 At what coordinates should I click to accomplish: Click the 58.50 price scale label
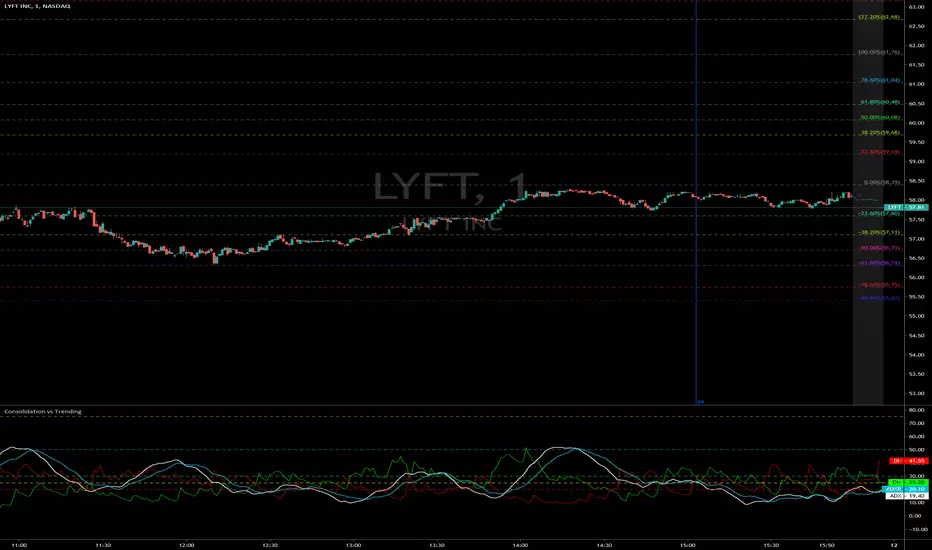pos(916,181)
